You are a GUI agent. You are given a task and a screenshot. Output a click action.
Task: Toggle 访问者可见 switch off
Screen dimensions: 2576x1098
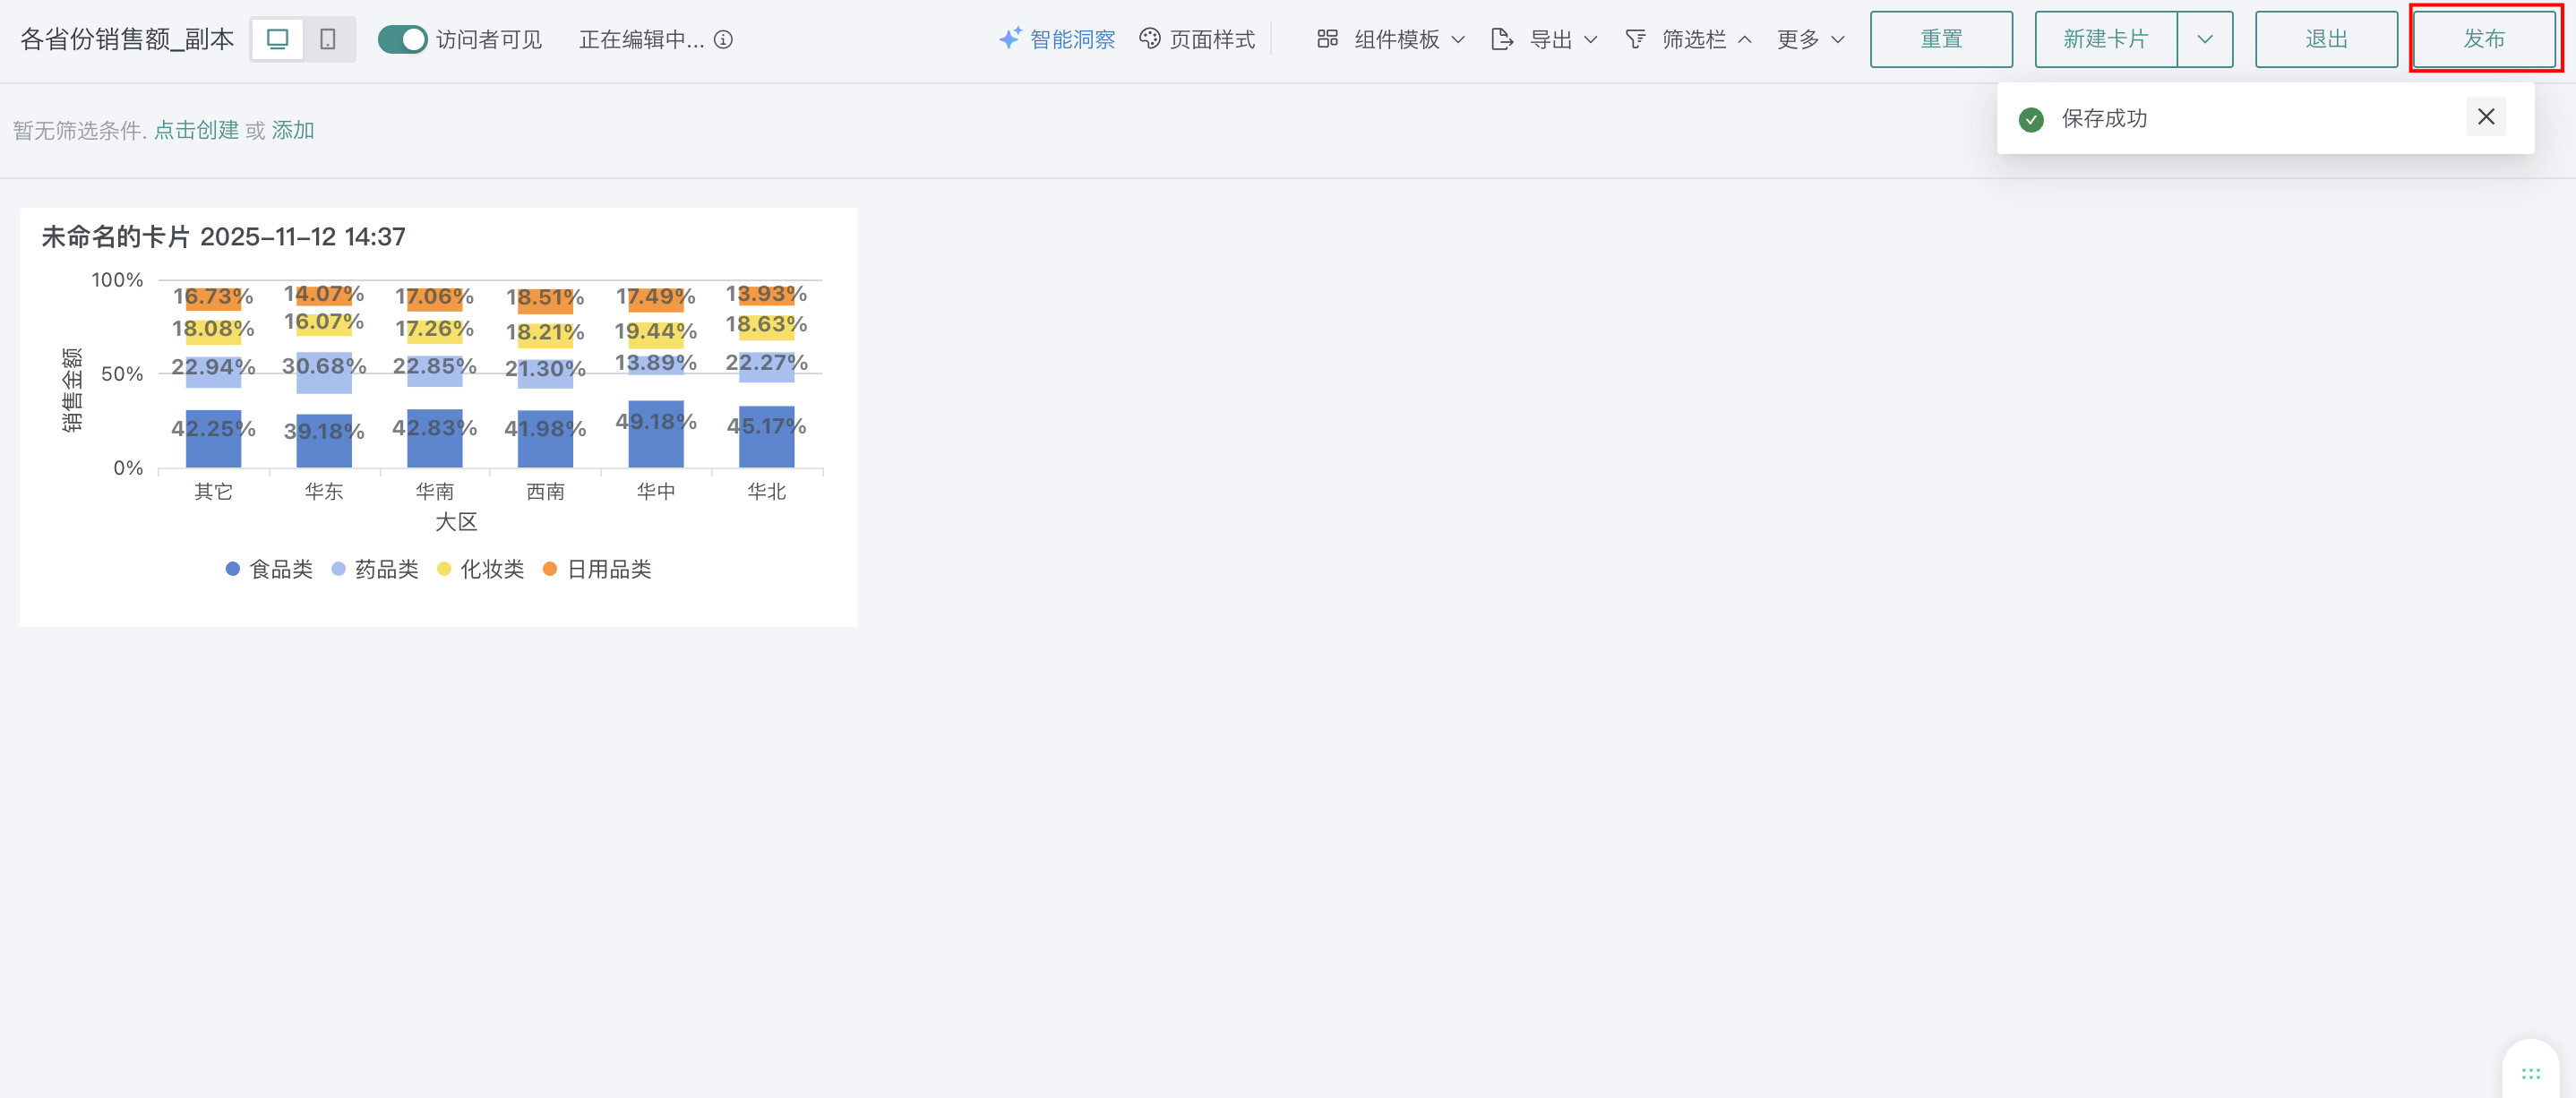(402, 39)
